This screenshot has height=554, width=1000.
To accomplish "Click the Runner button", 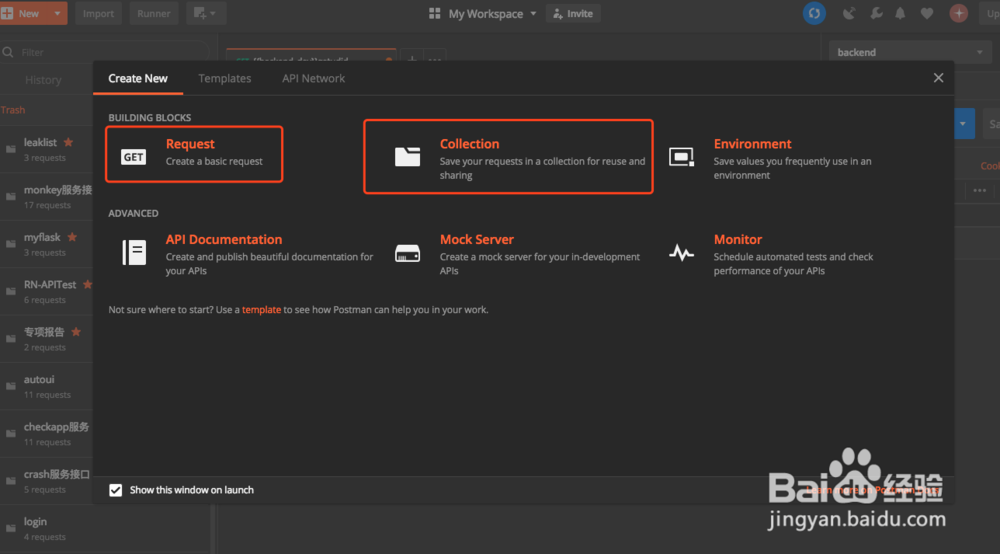I will tap(154, 13).
